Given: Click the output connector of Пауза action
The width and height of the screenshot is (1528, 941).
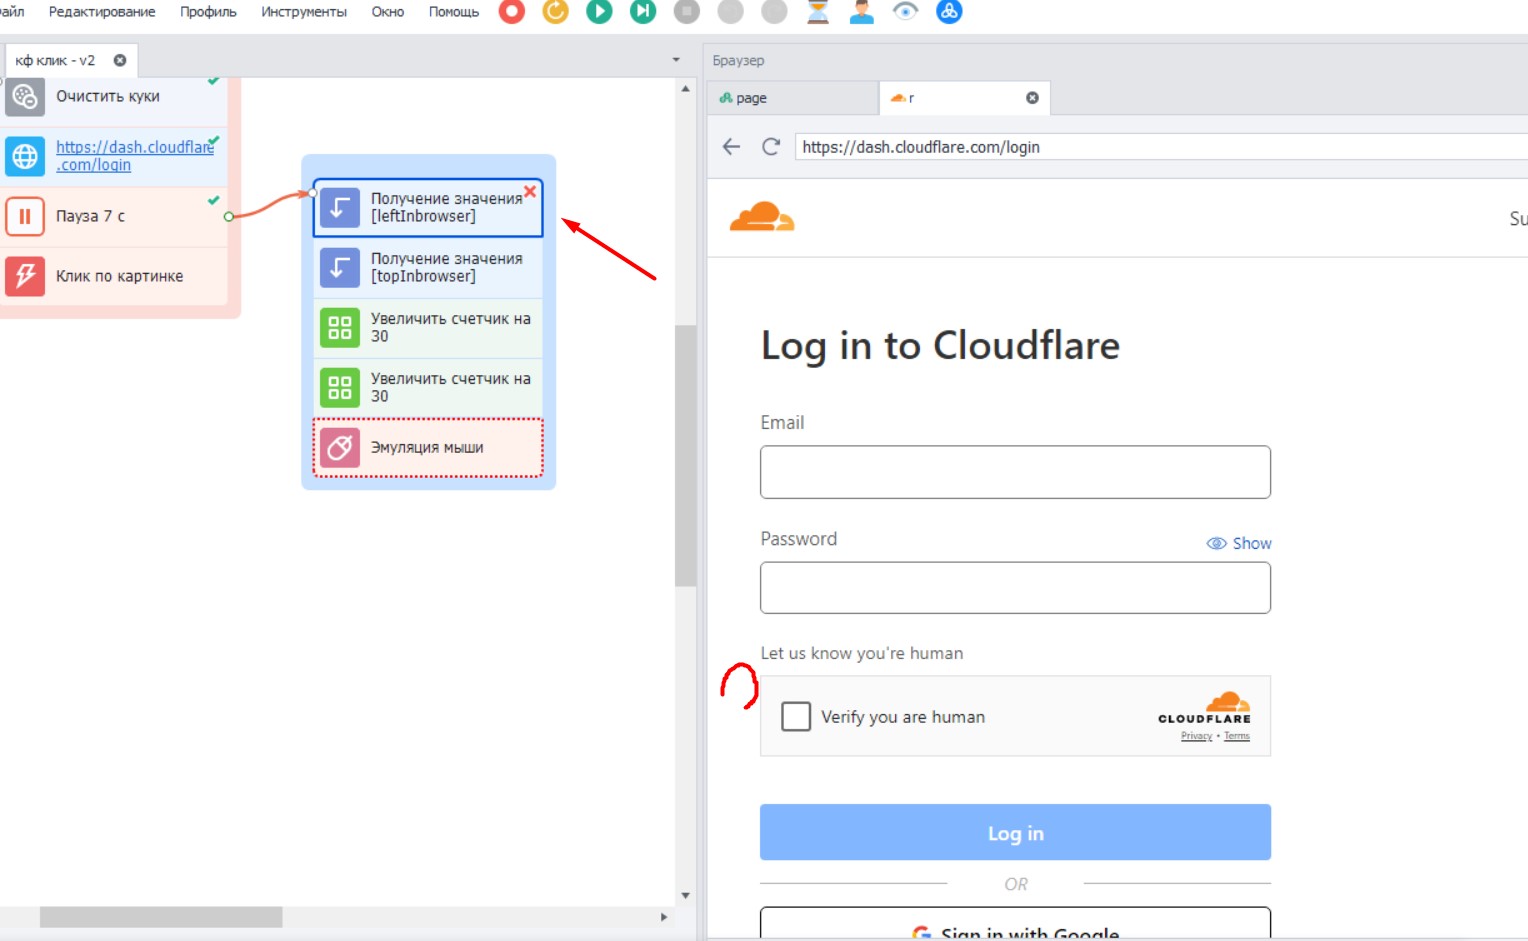Looking at the screenshot, I should (x=229, y=216).
